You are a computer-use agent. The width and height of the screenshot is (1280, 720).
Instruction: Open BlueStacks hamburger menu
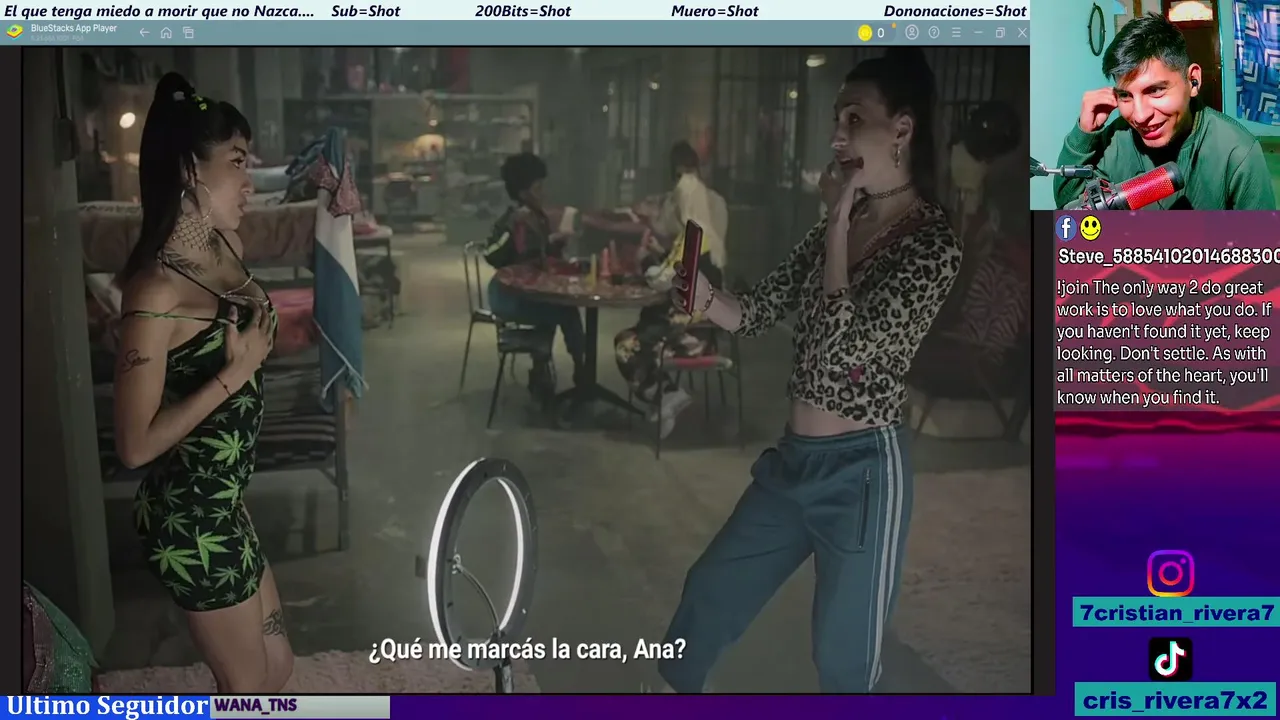pyautogui.click(x=956, y=33)
